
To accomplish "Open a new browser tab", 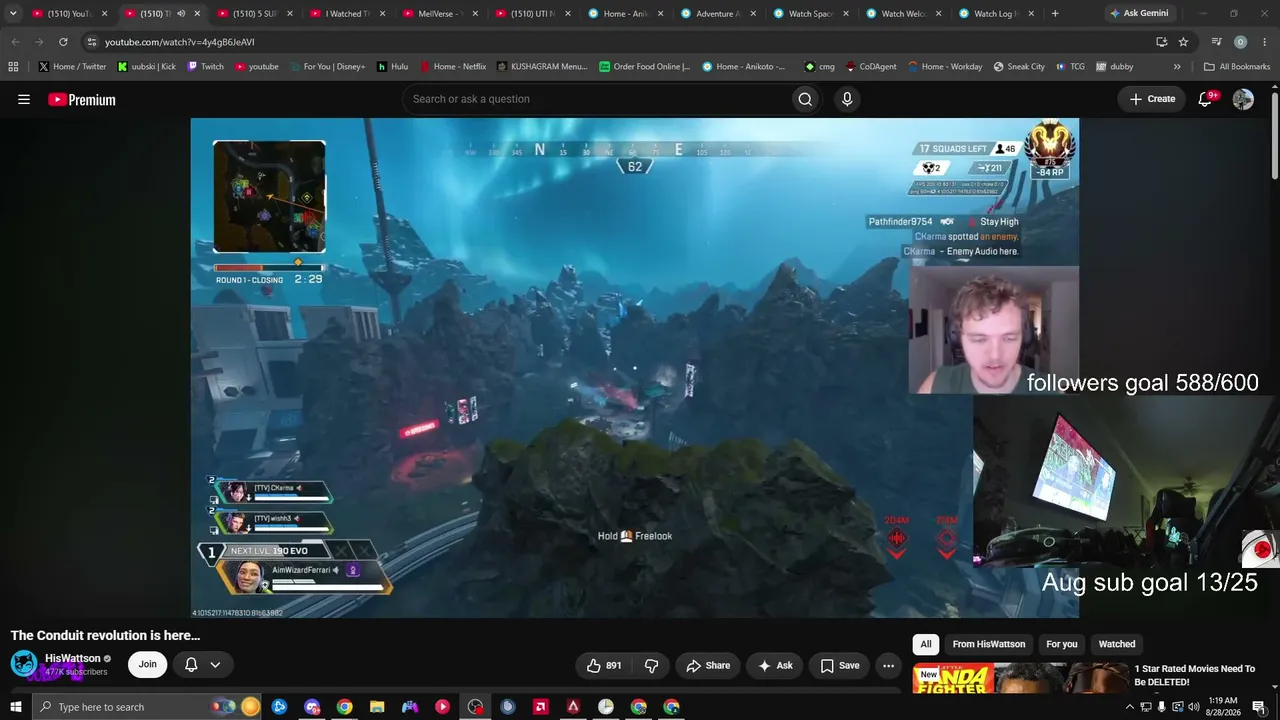I will pyautogui.click(x=1055, y=14).
